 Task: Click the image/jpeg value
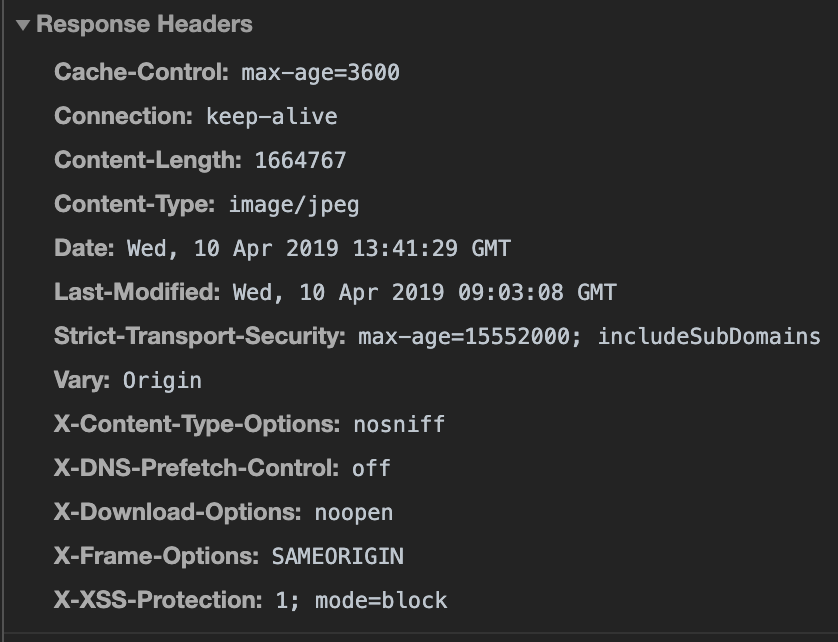click(294, 205)
